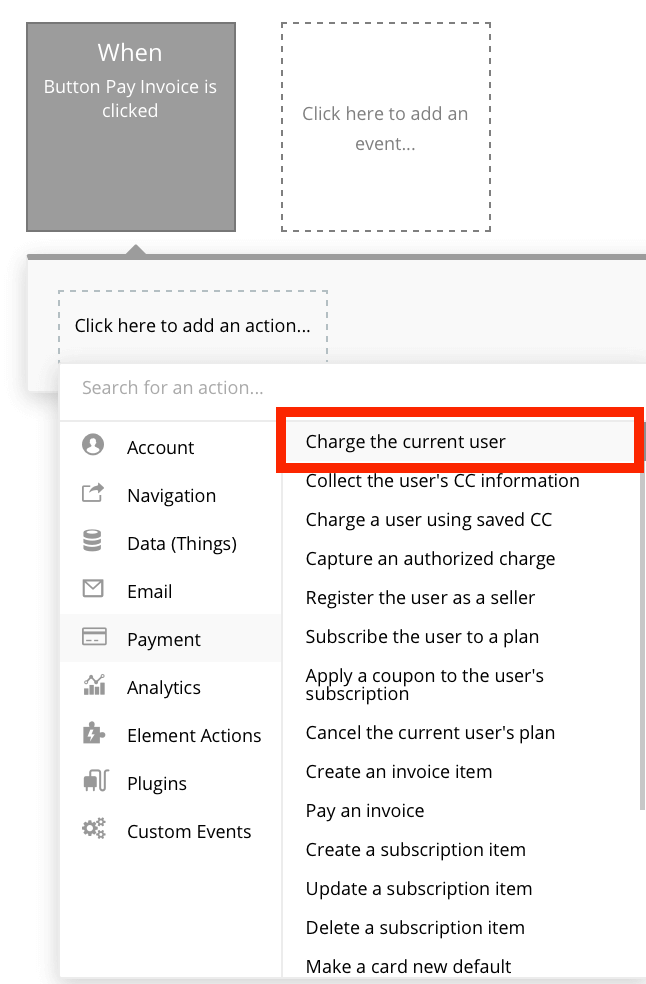
Task: Click the Pay Invoice clicked event block
Action: [130, 126]
